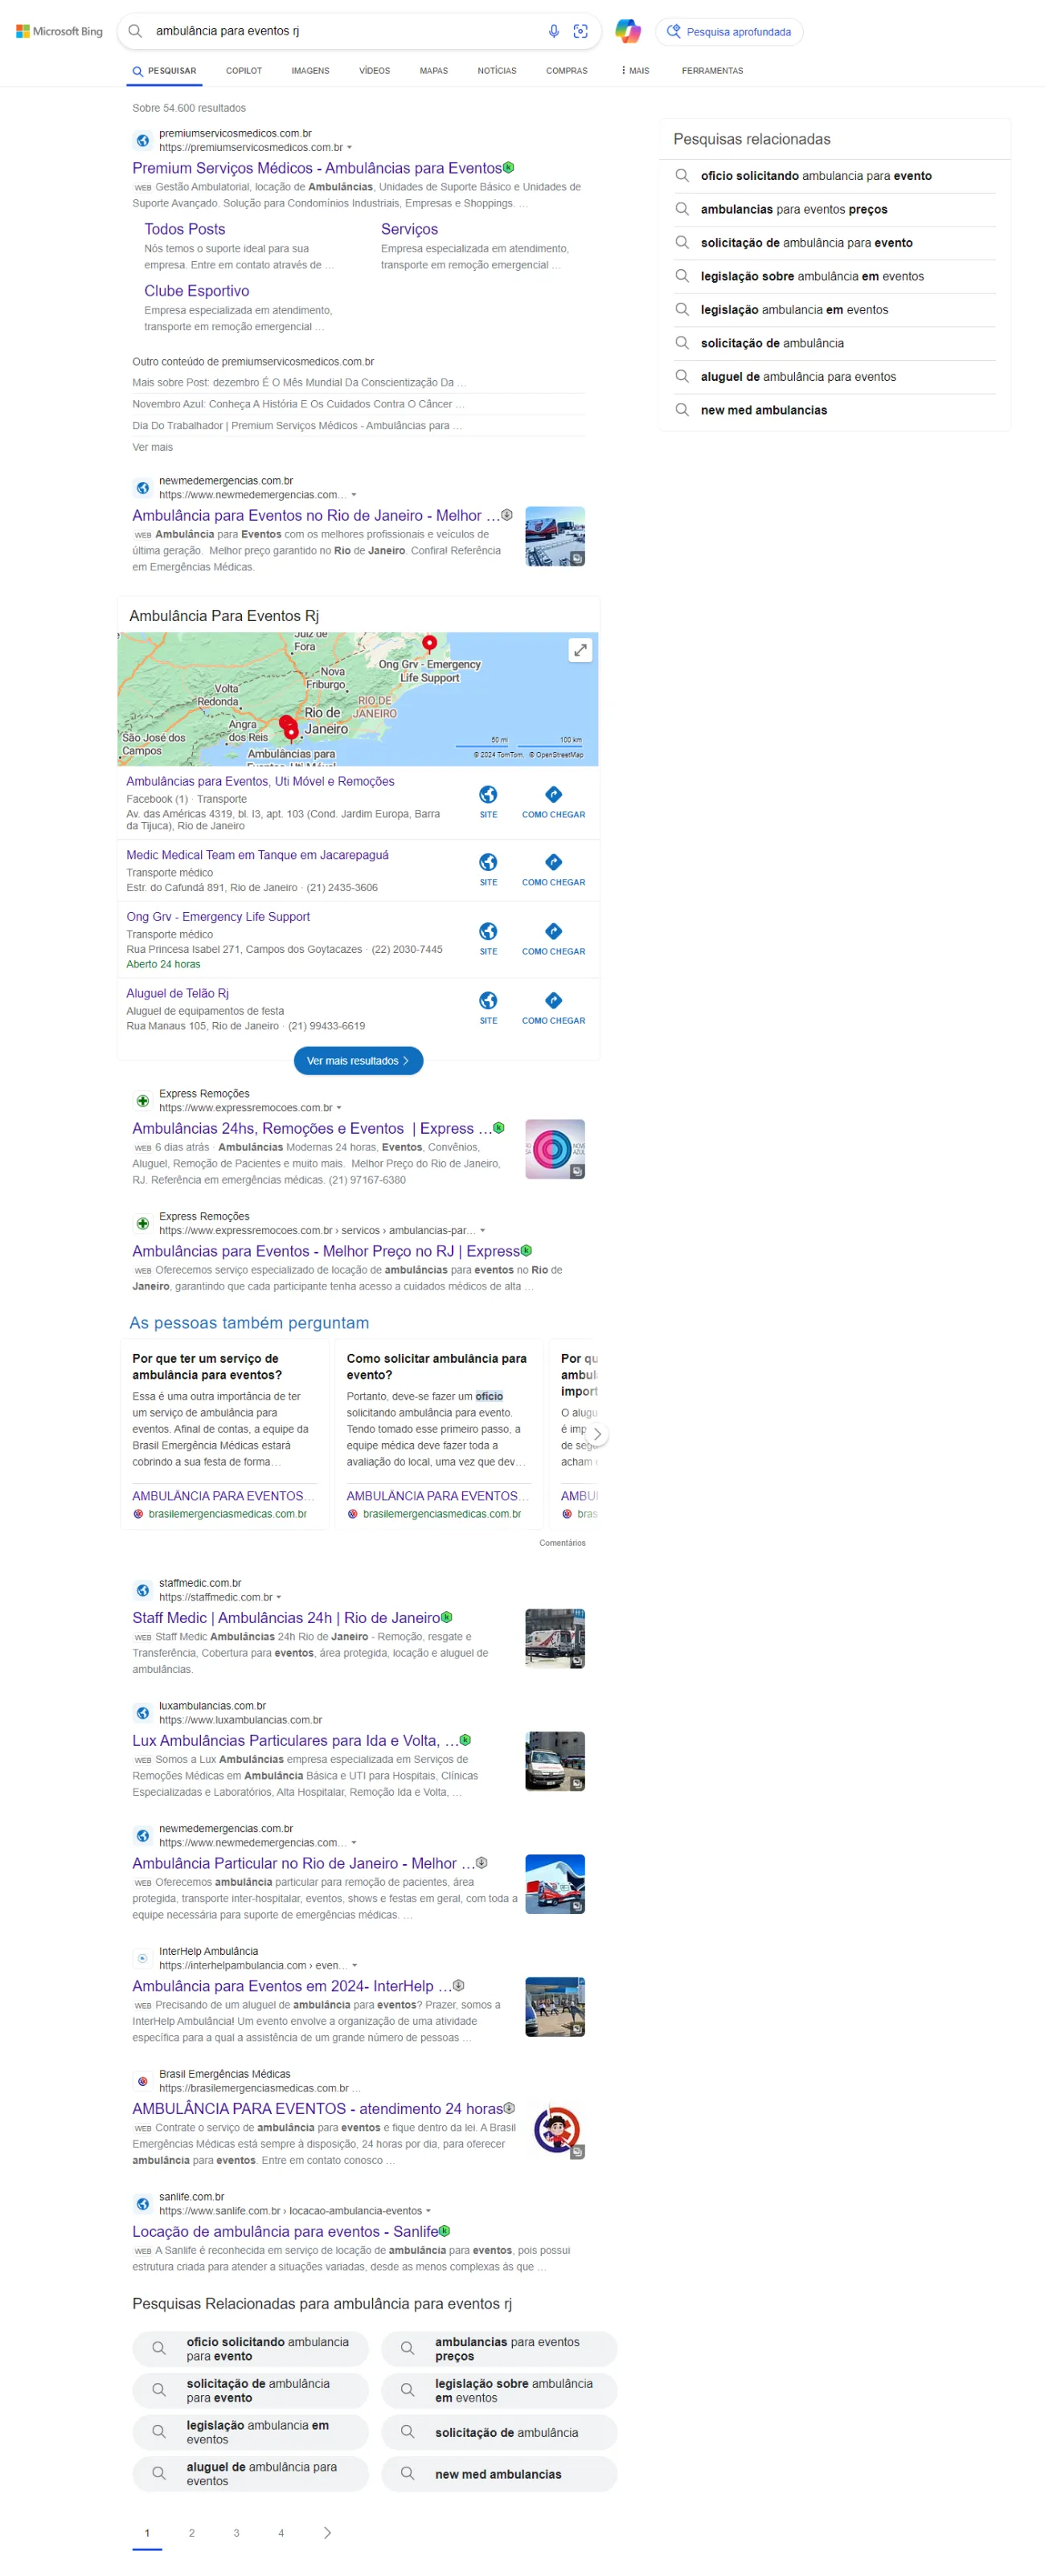This screenshot has width=1045, height=2576.
Task: Open dropdown arrow beside staffmedic.com.br URL
Action: tap(279, 1597)
